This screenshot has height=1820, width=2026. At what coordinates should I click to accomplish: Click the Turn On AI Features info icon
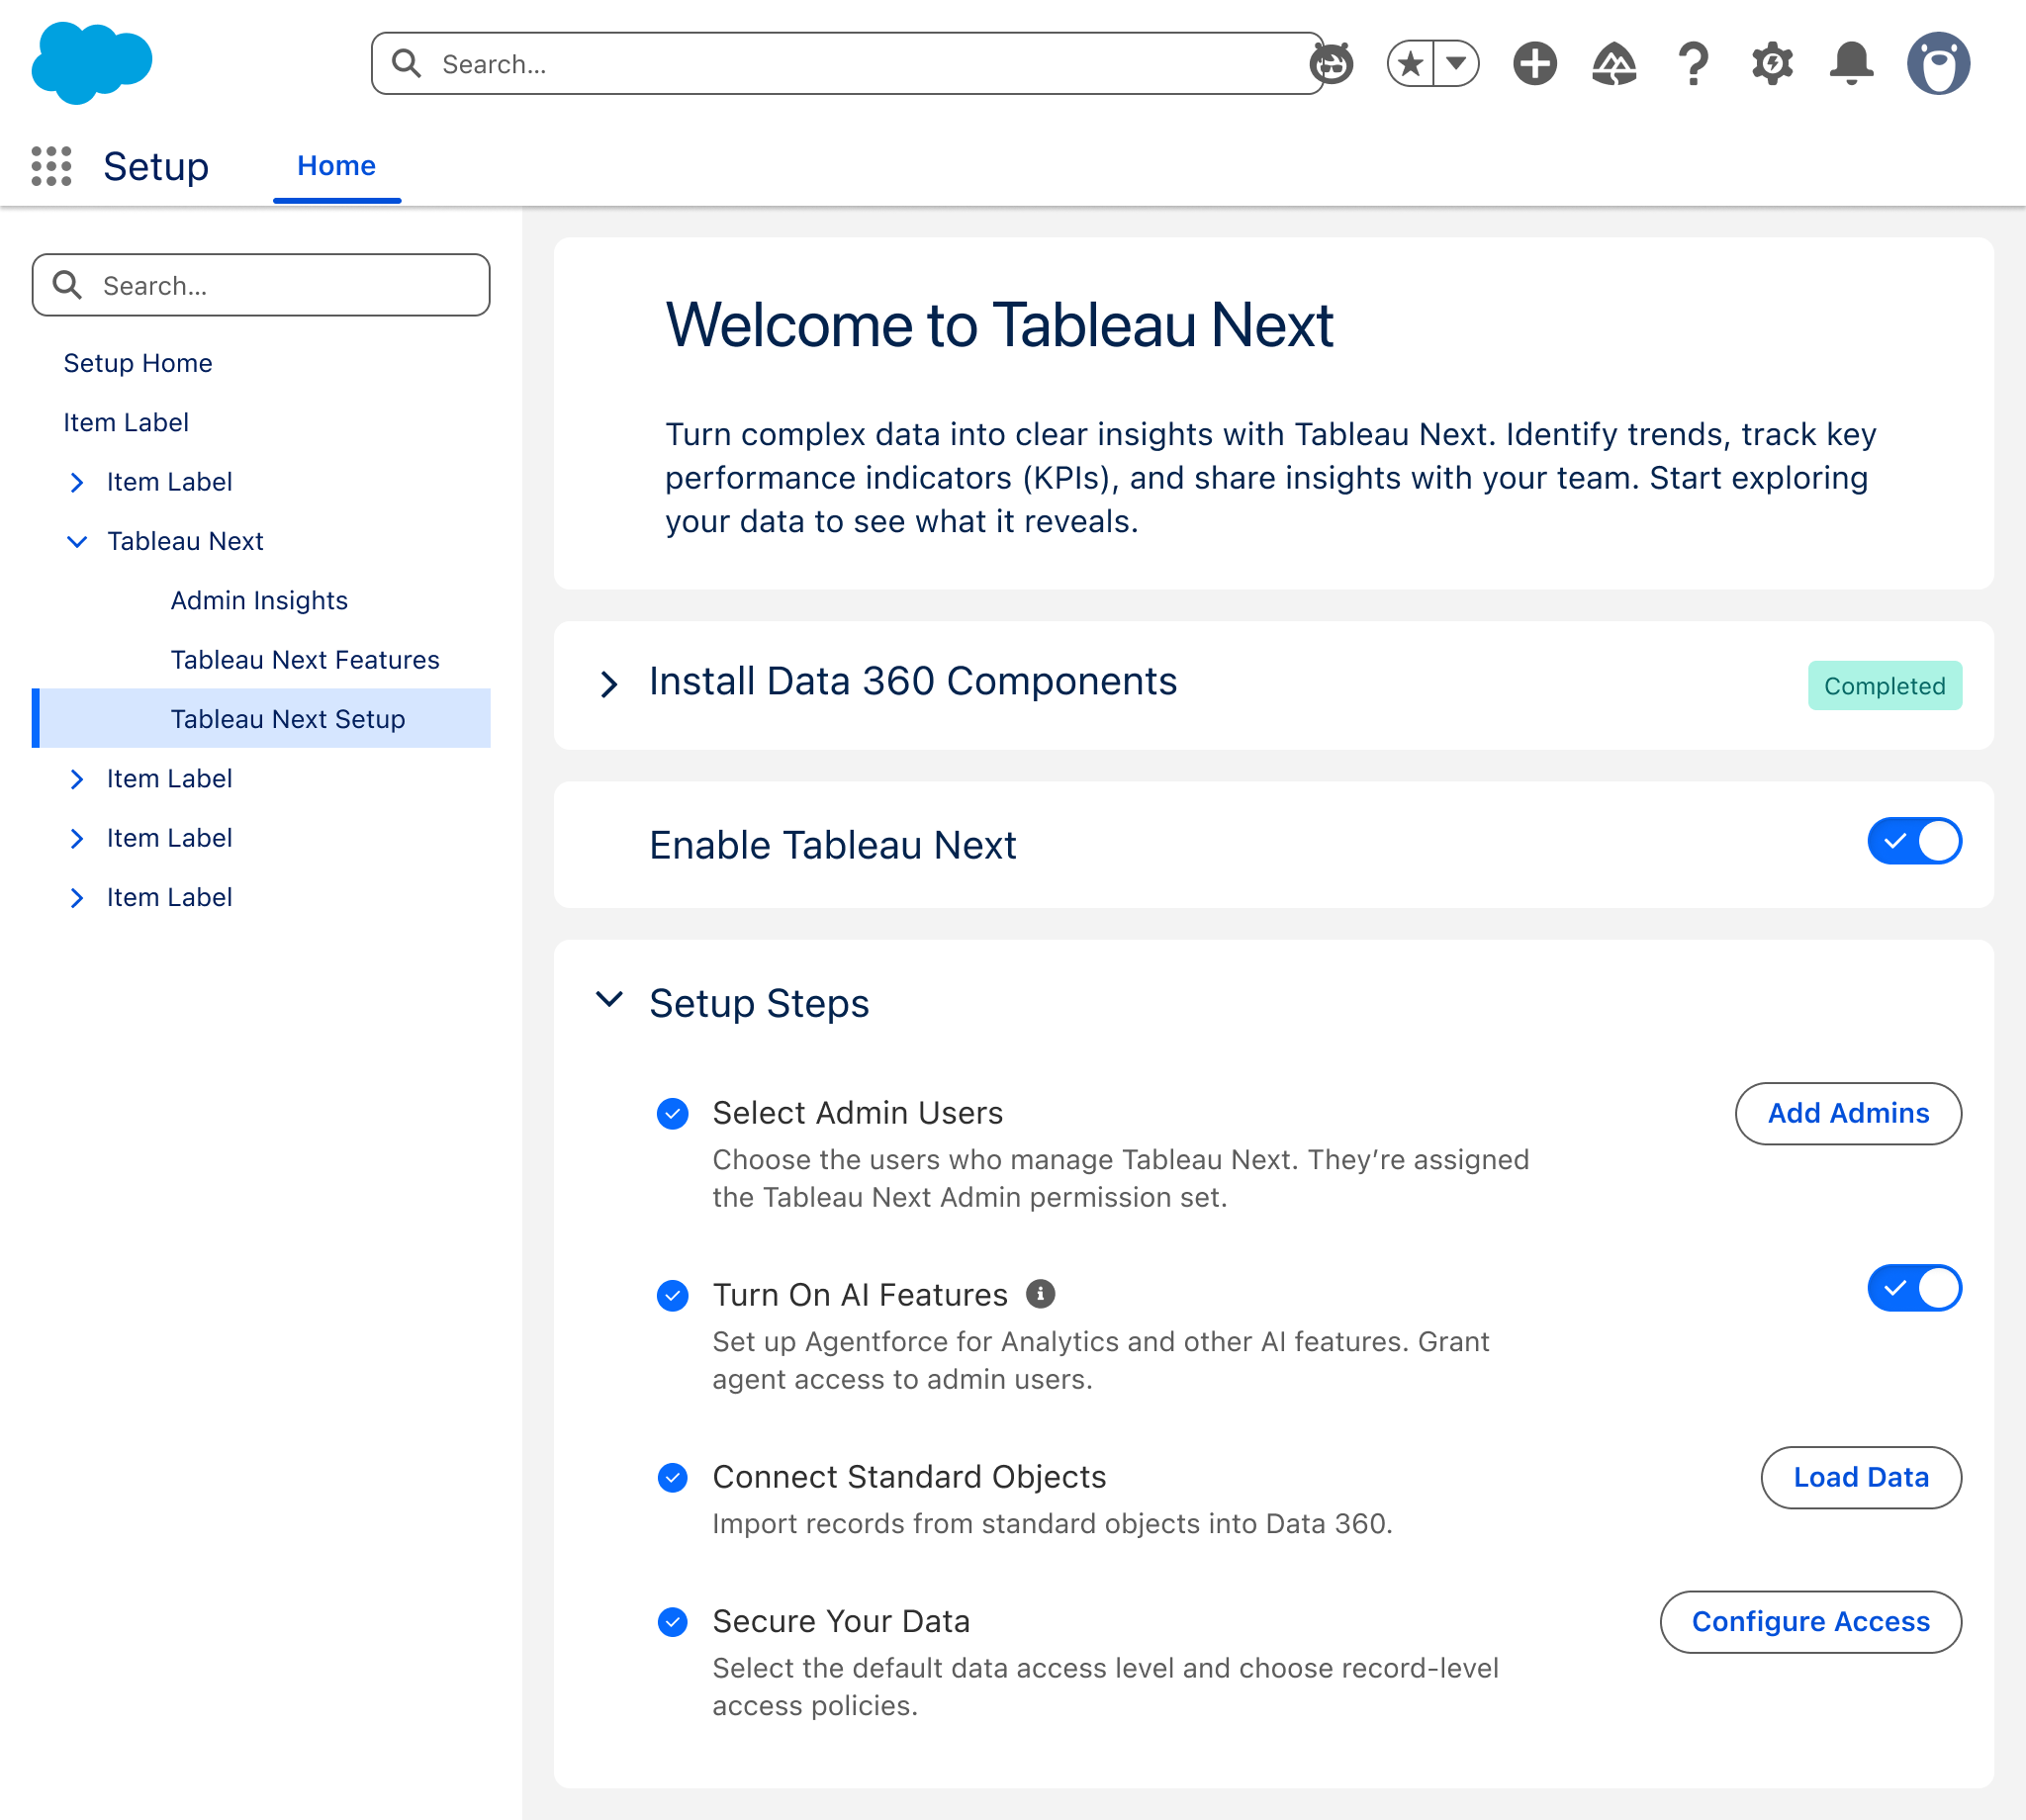[1041, 1294]
